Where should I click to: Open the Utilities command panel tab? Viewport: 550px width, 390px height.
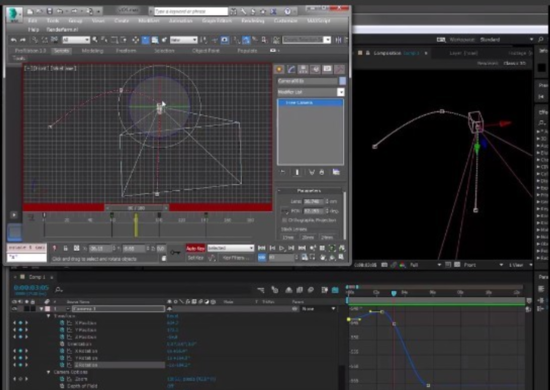[x=339, y=69]
